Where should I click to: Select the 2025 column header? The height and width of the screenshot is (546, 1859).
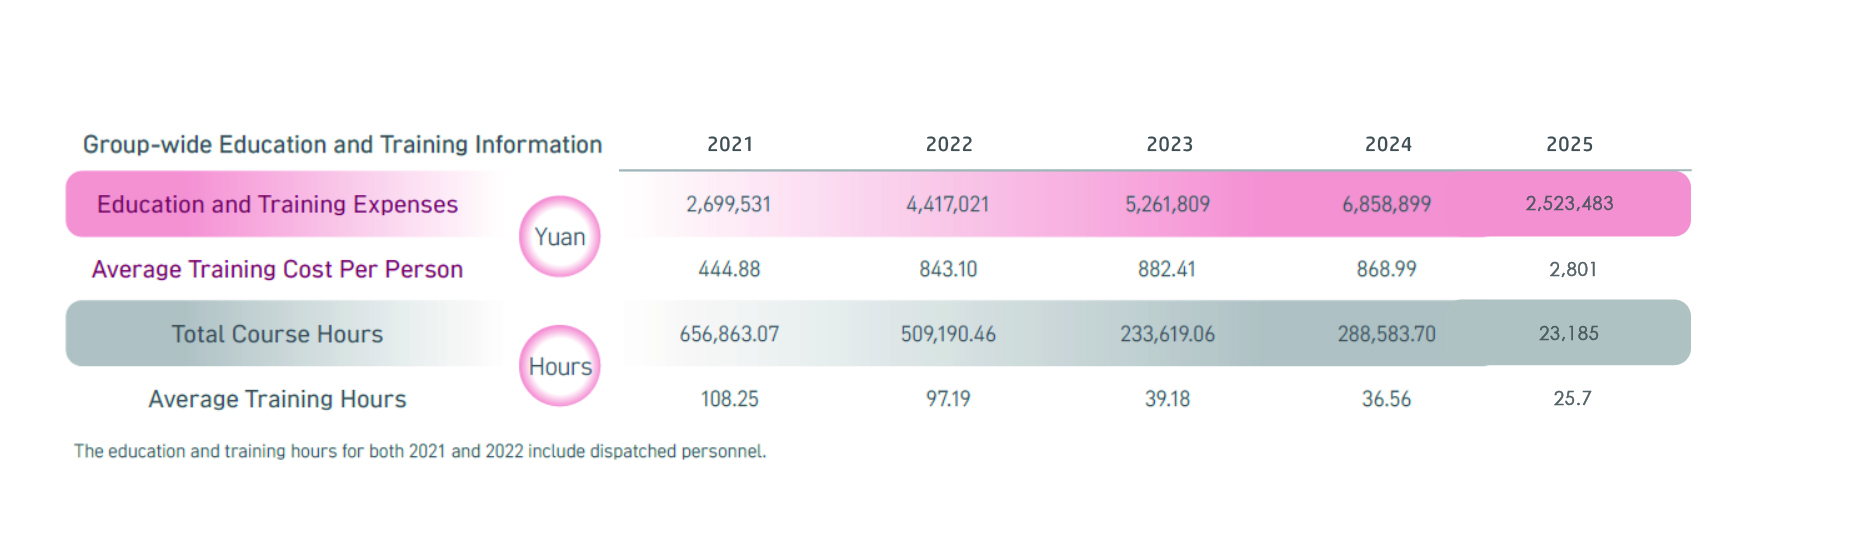1569,144
